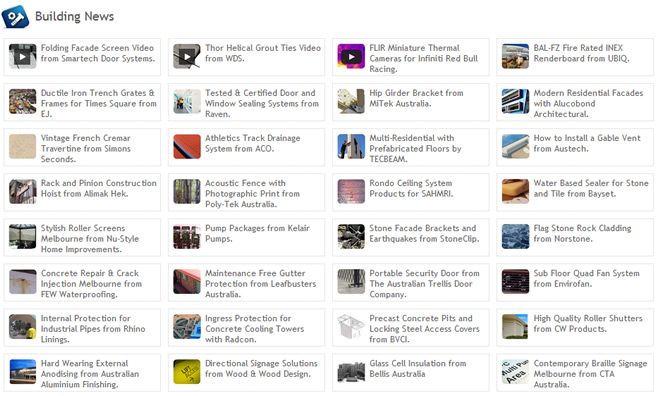Open Modern Residential Facades with Alucobond link

[588, 103]
